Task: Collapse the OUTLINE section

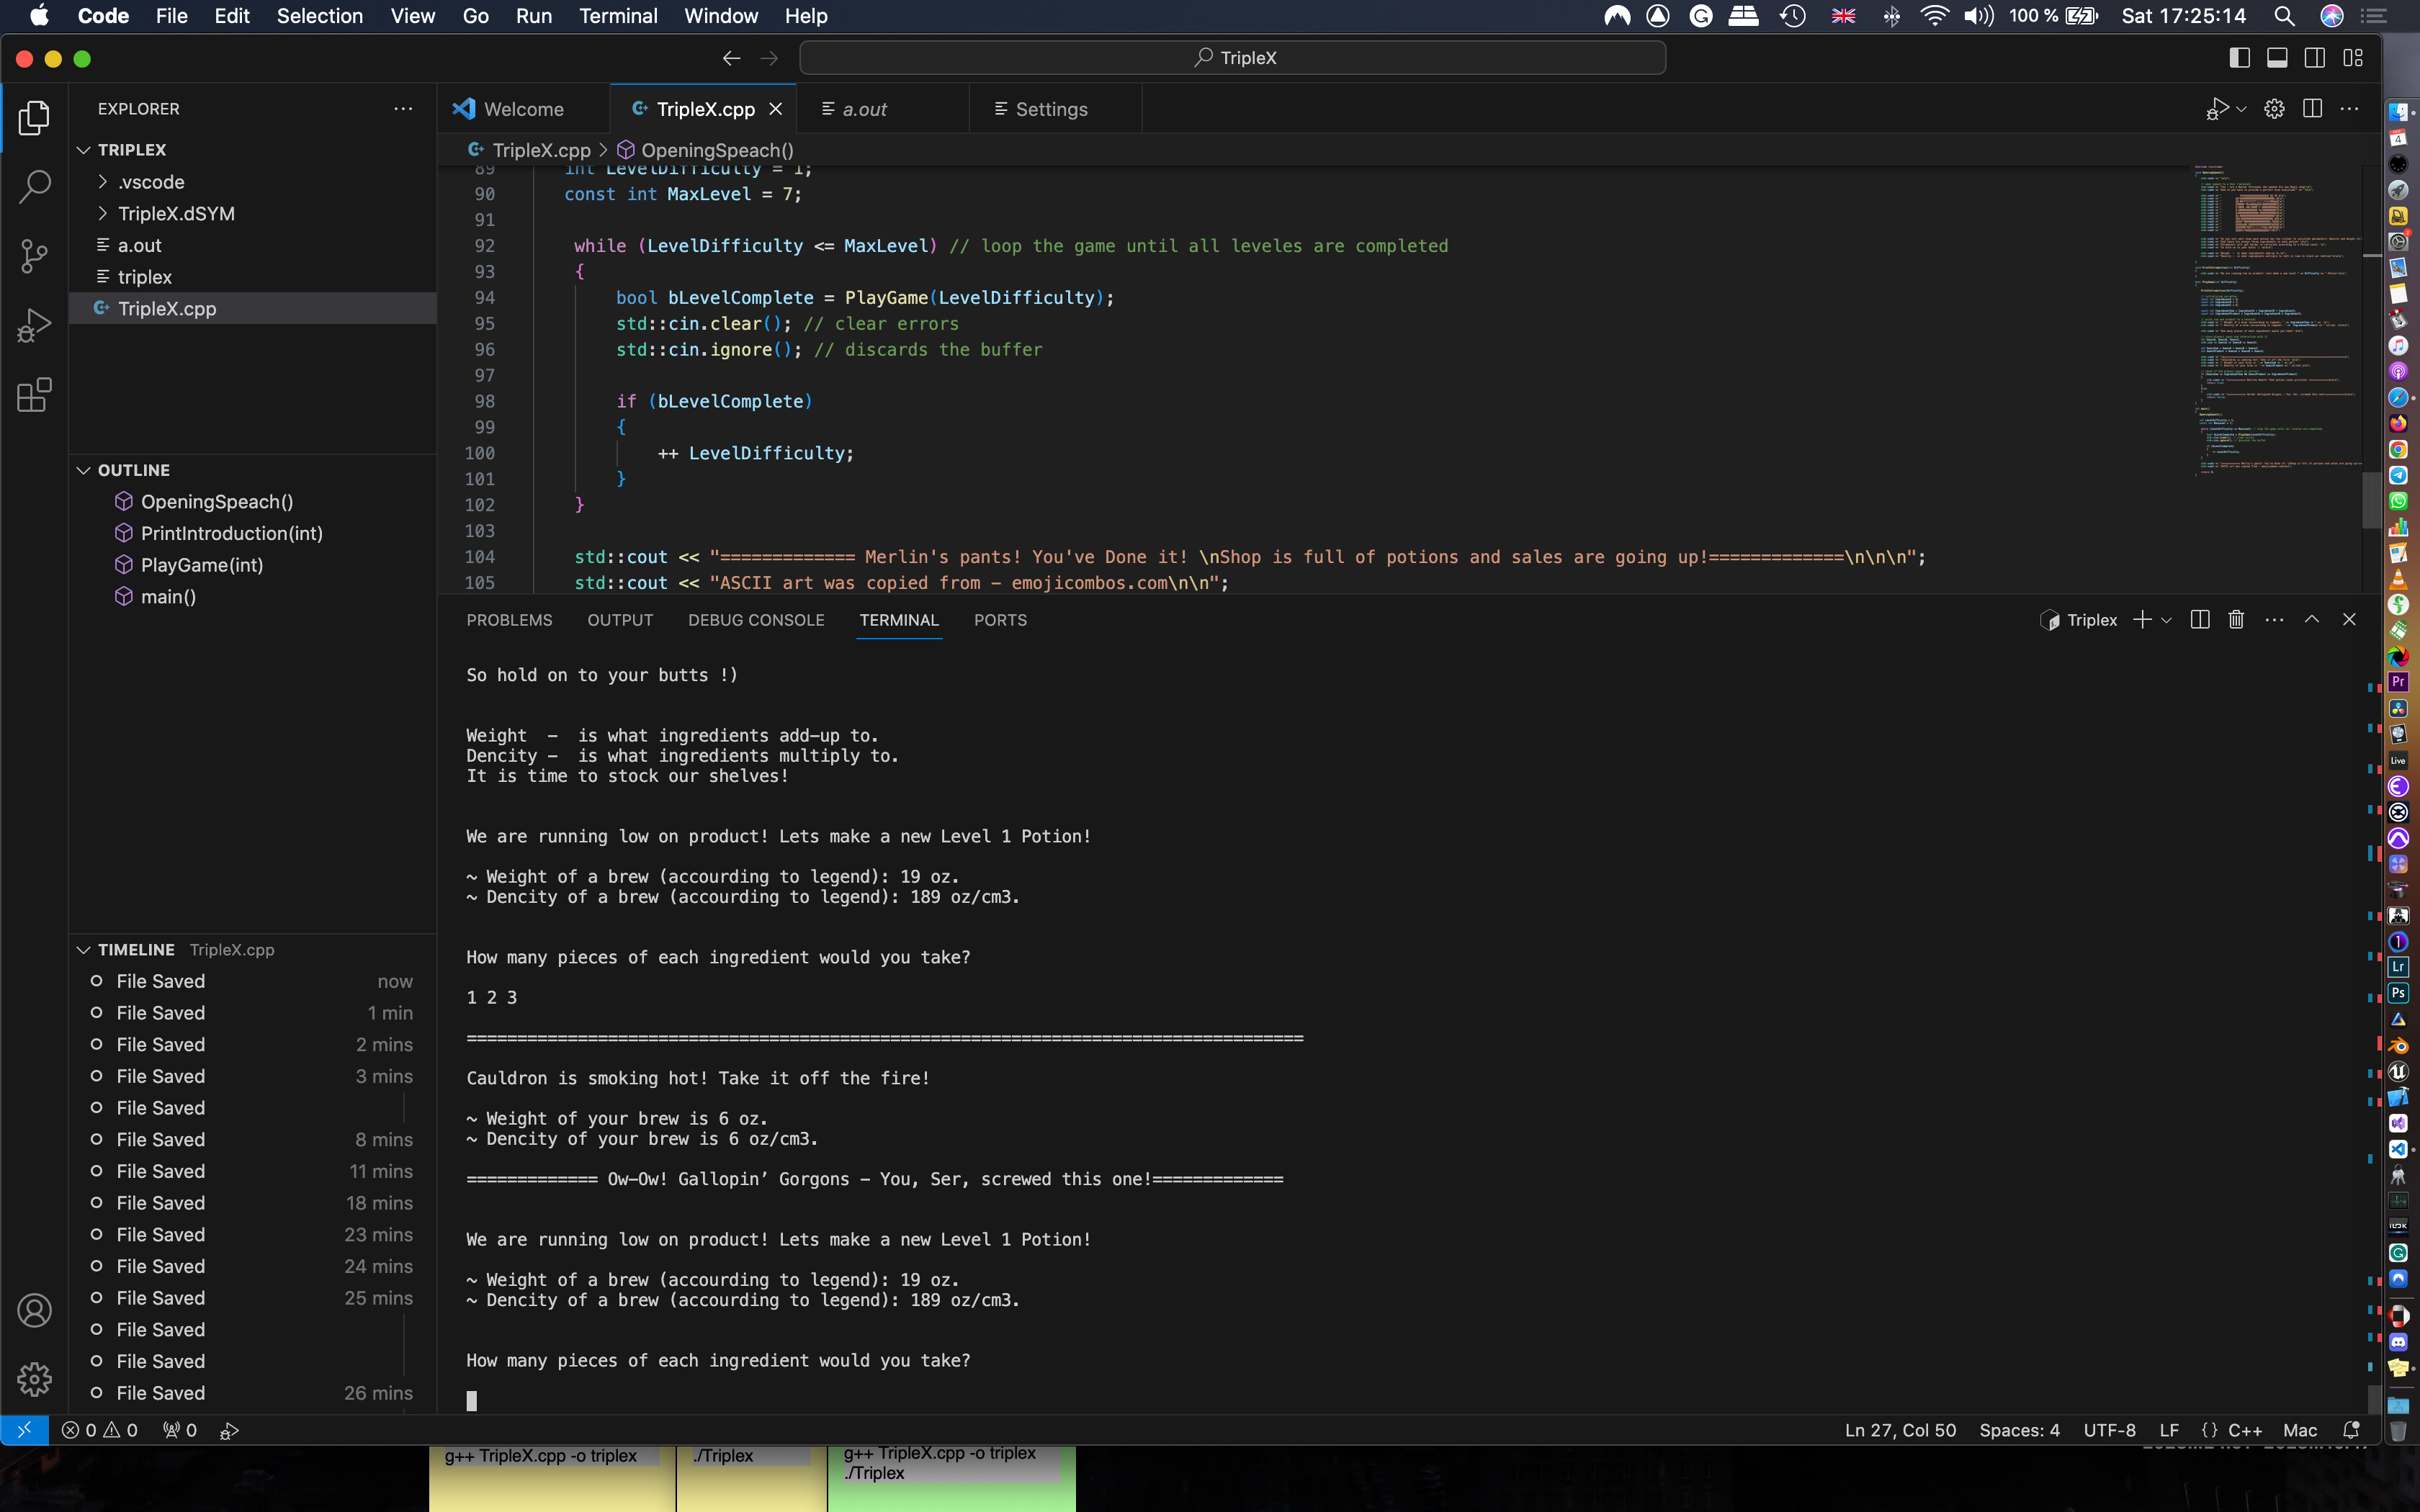Action: 133,470
